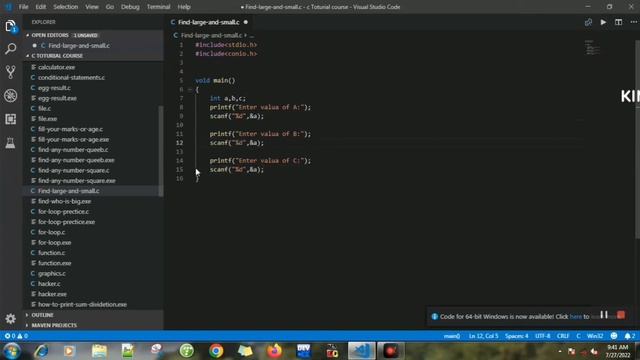
Task: Open find-any-number-square.c file
Action: click(x=73, y=170)
